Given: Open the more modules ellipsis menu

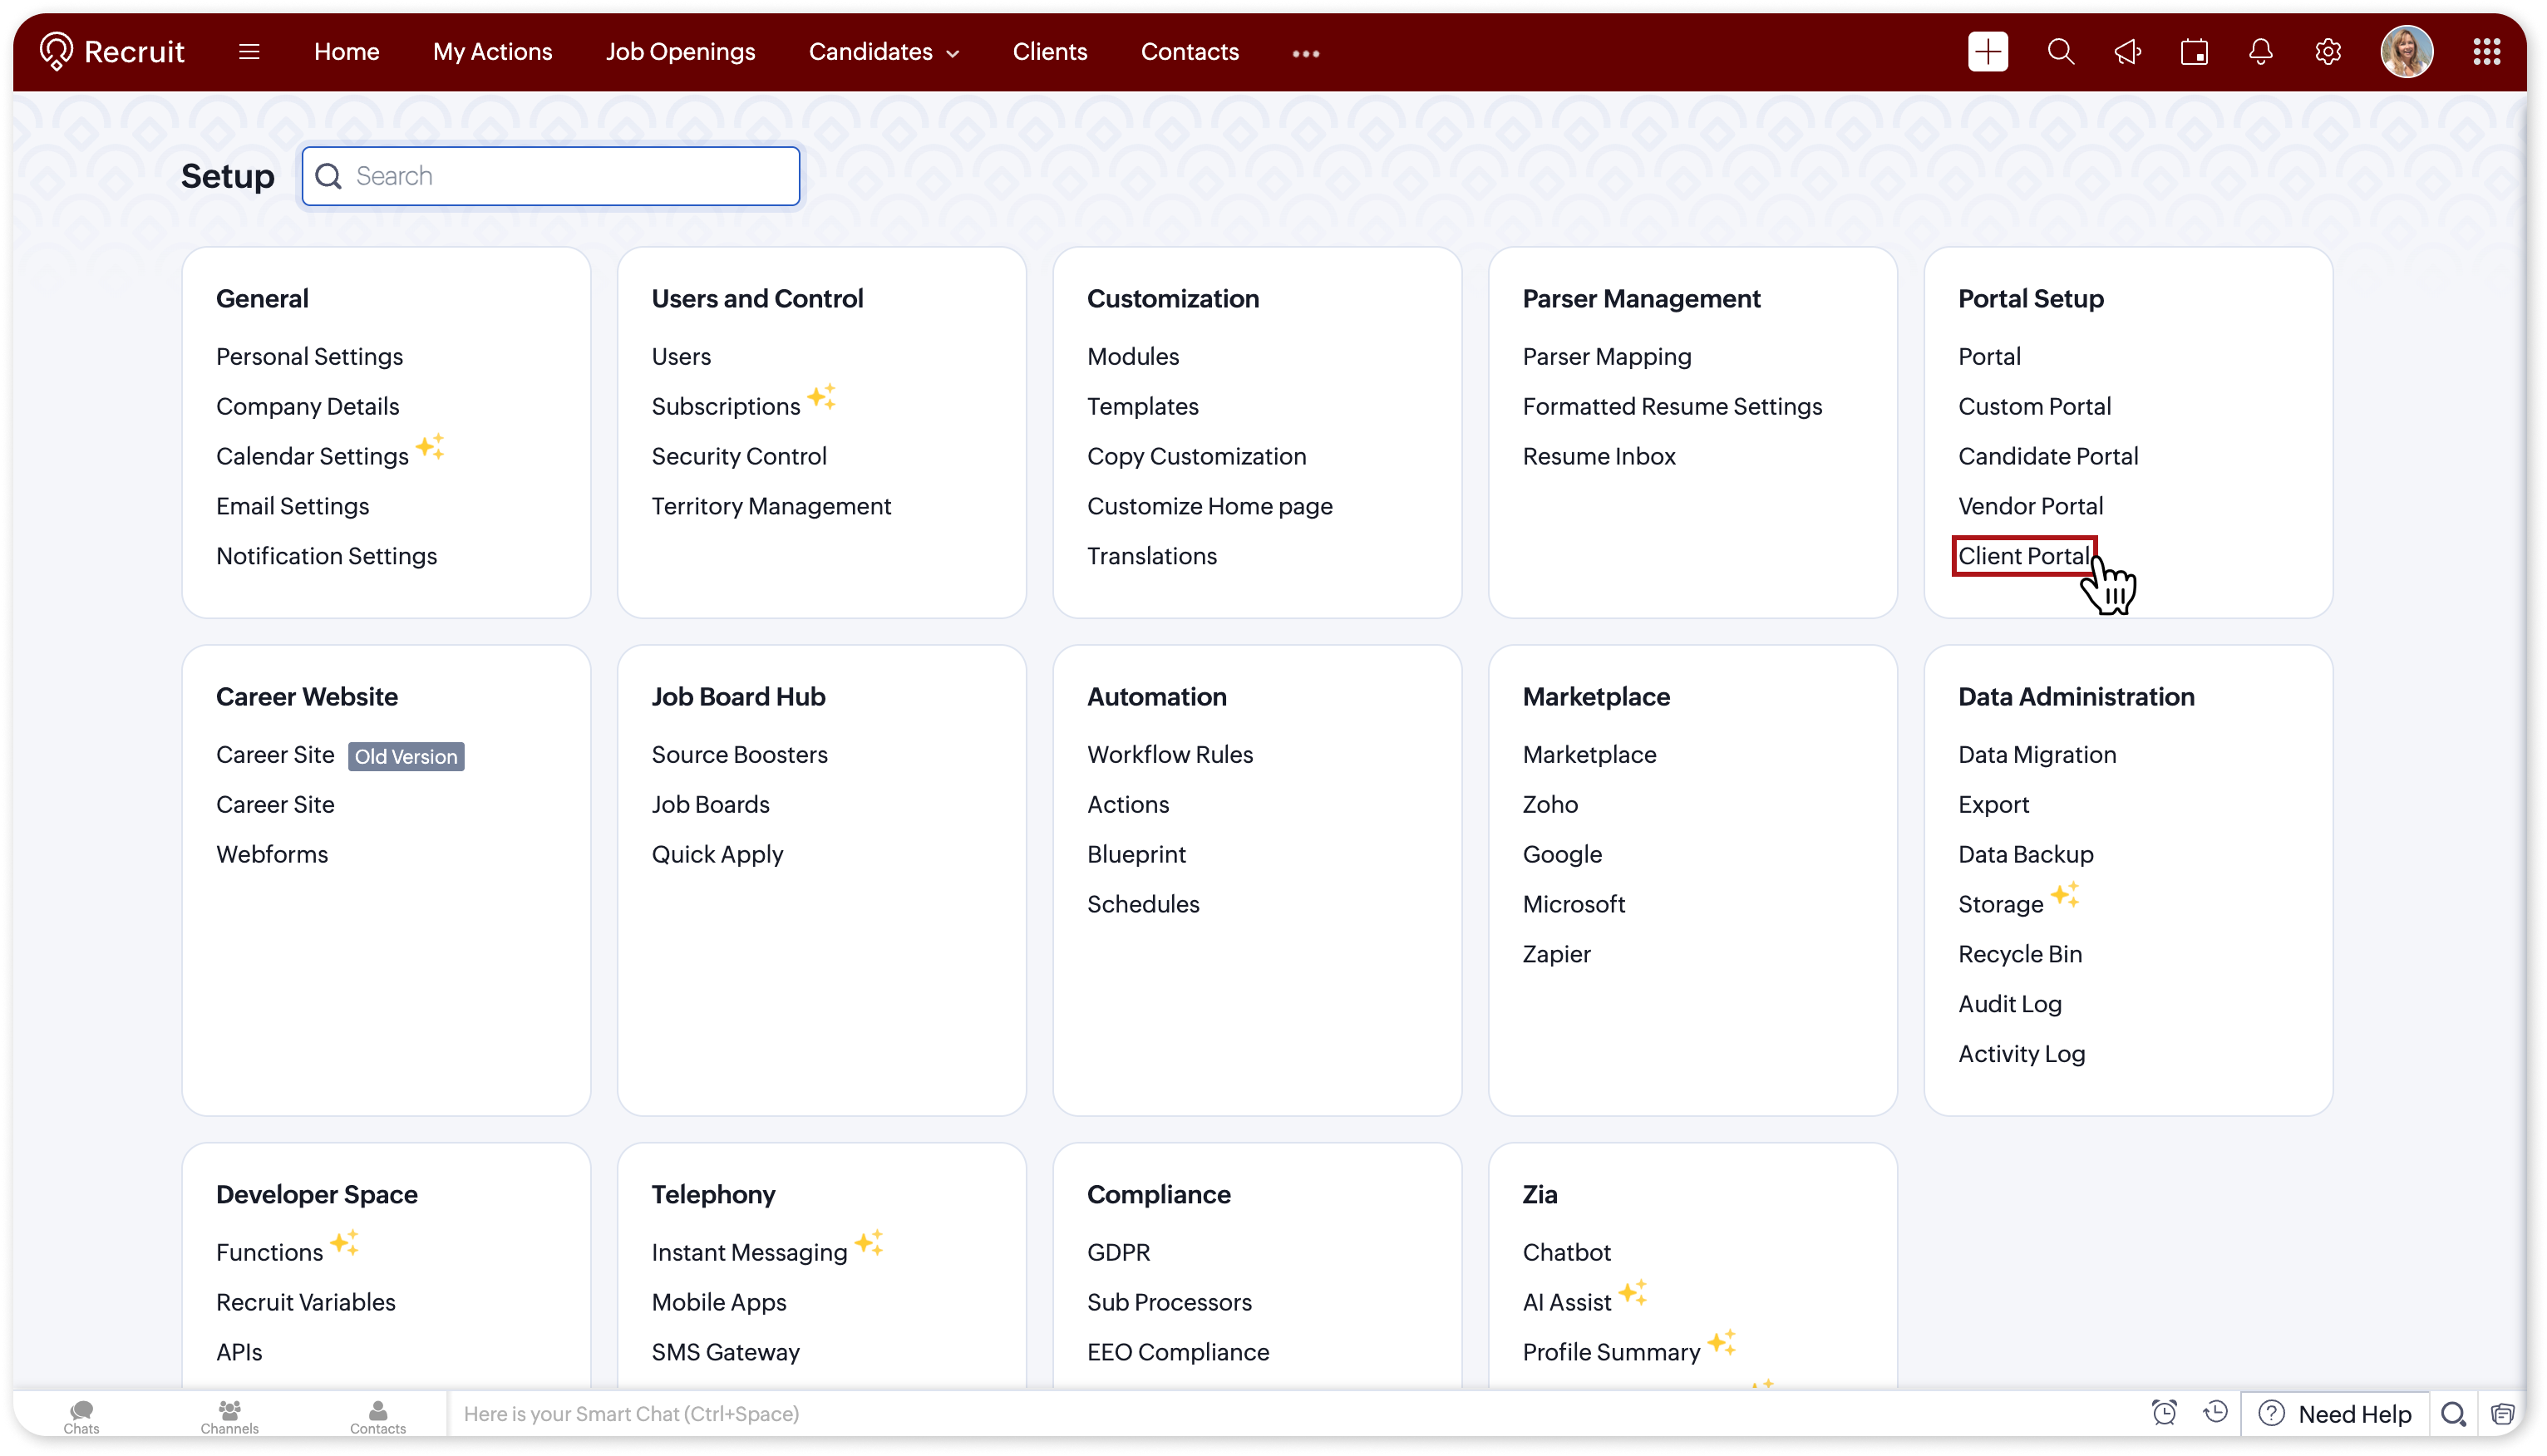Looking at the screenshot, I should 1305,54.
